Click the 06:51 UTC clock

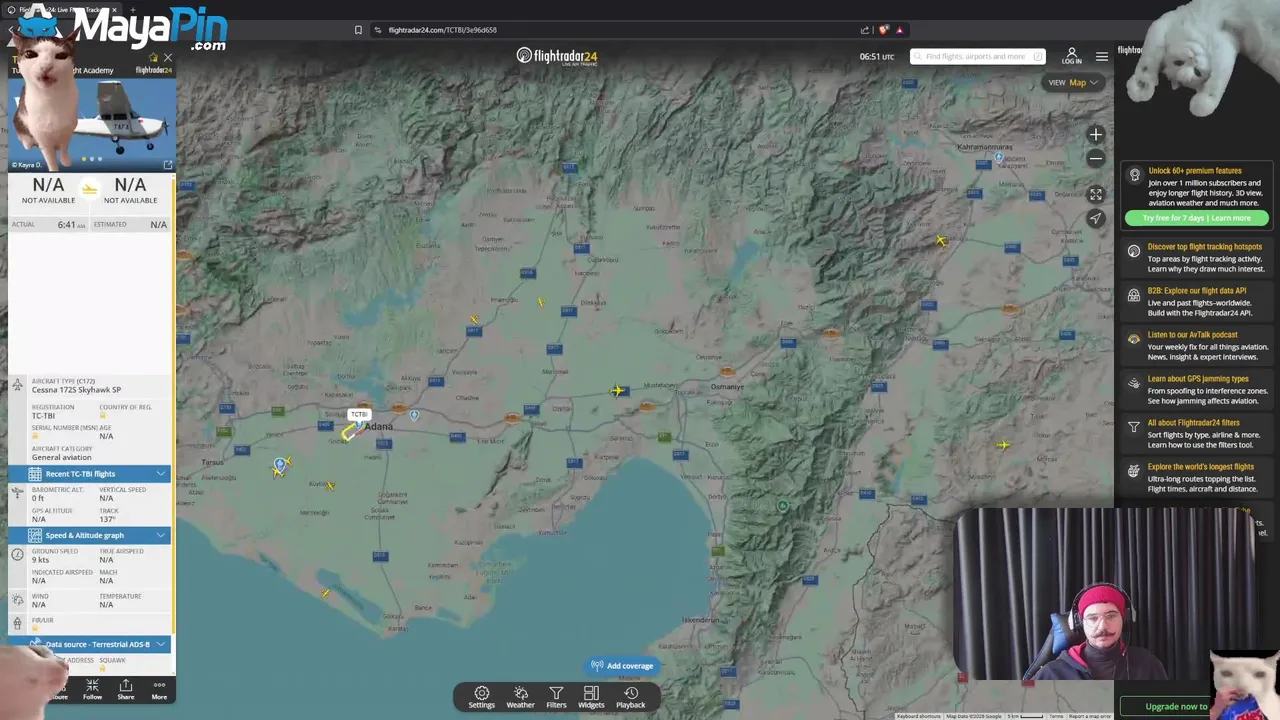coord(877,57)
